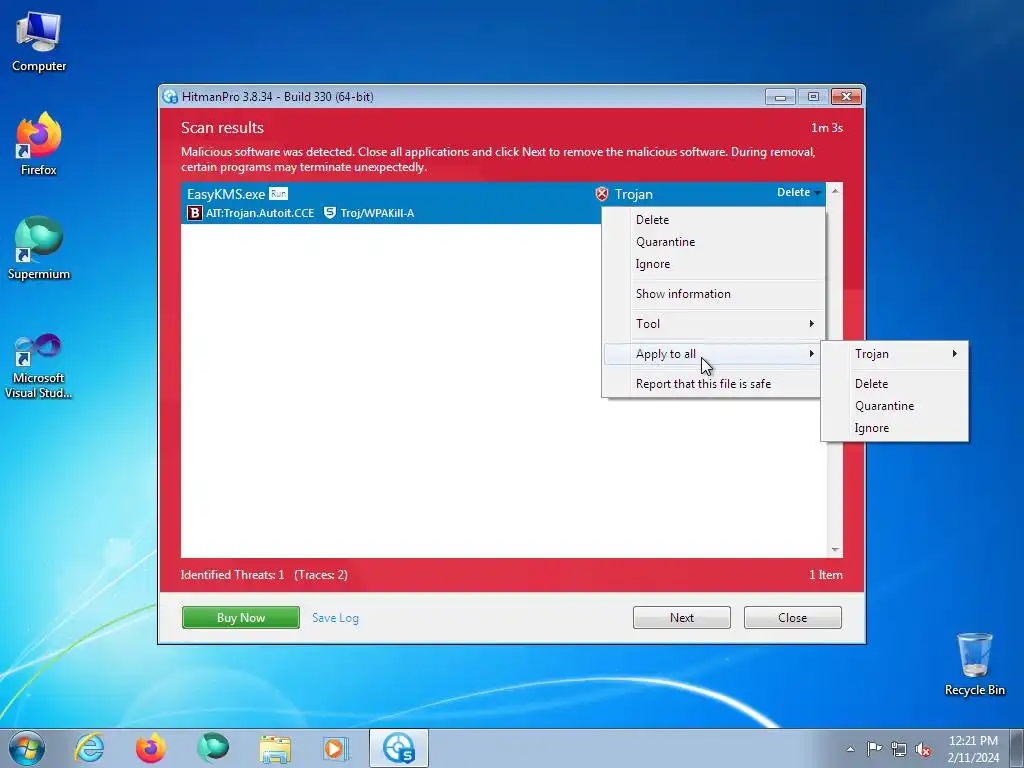
Task: Open the Supermium desktop shortcut
Action: [x=39, y=248]
